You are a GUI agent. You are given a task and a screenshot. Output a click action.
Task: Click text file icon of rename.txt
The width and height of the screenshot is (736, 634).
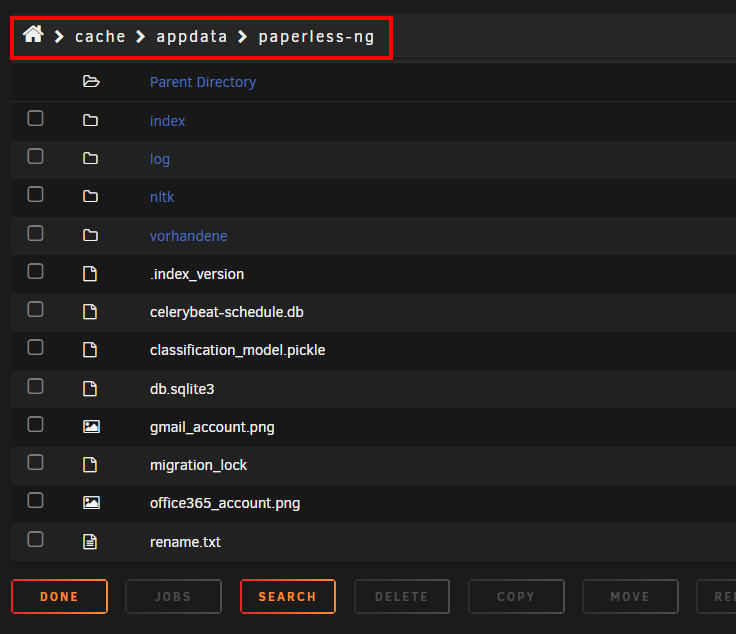pos(90,542)
